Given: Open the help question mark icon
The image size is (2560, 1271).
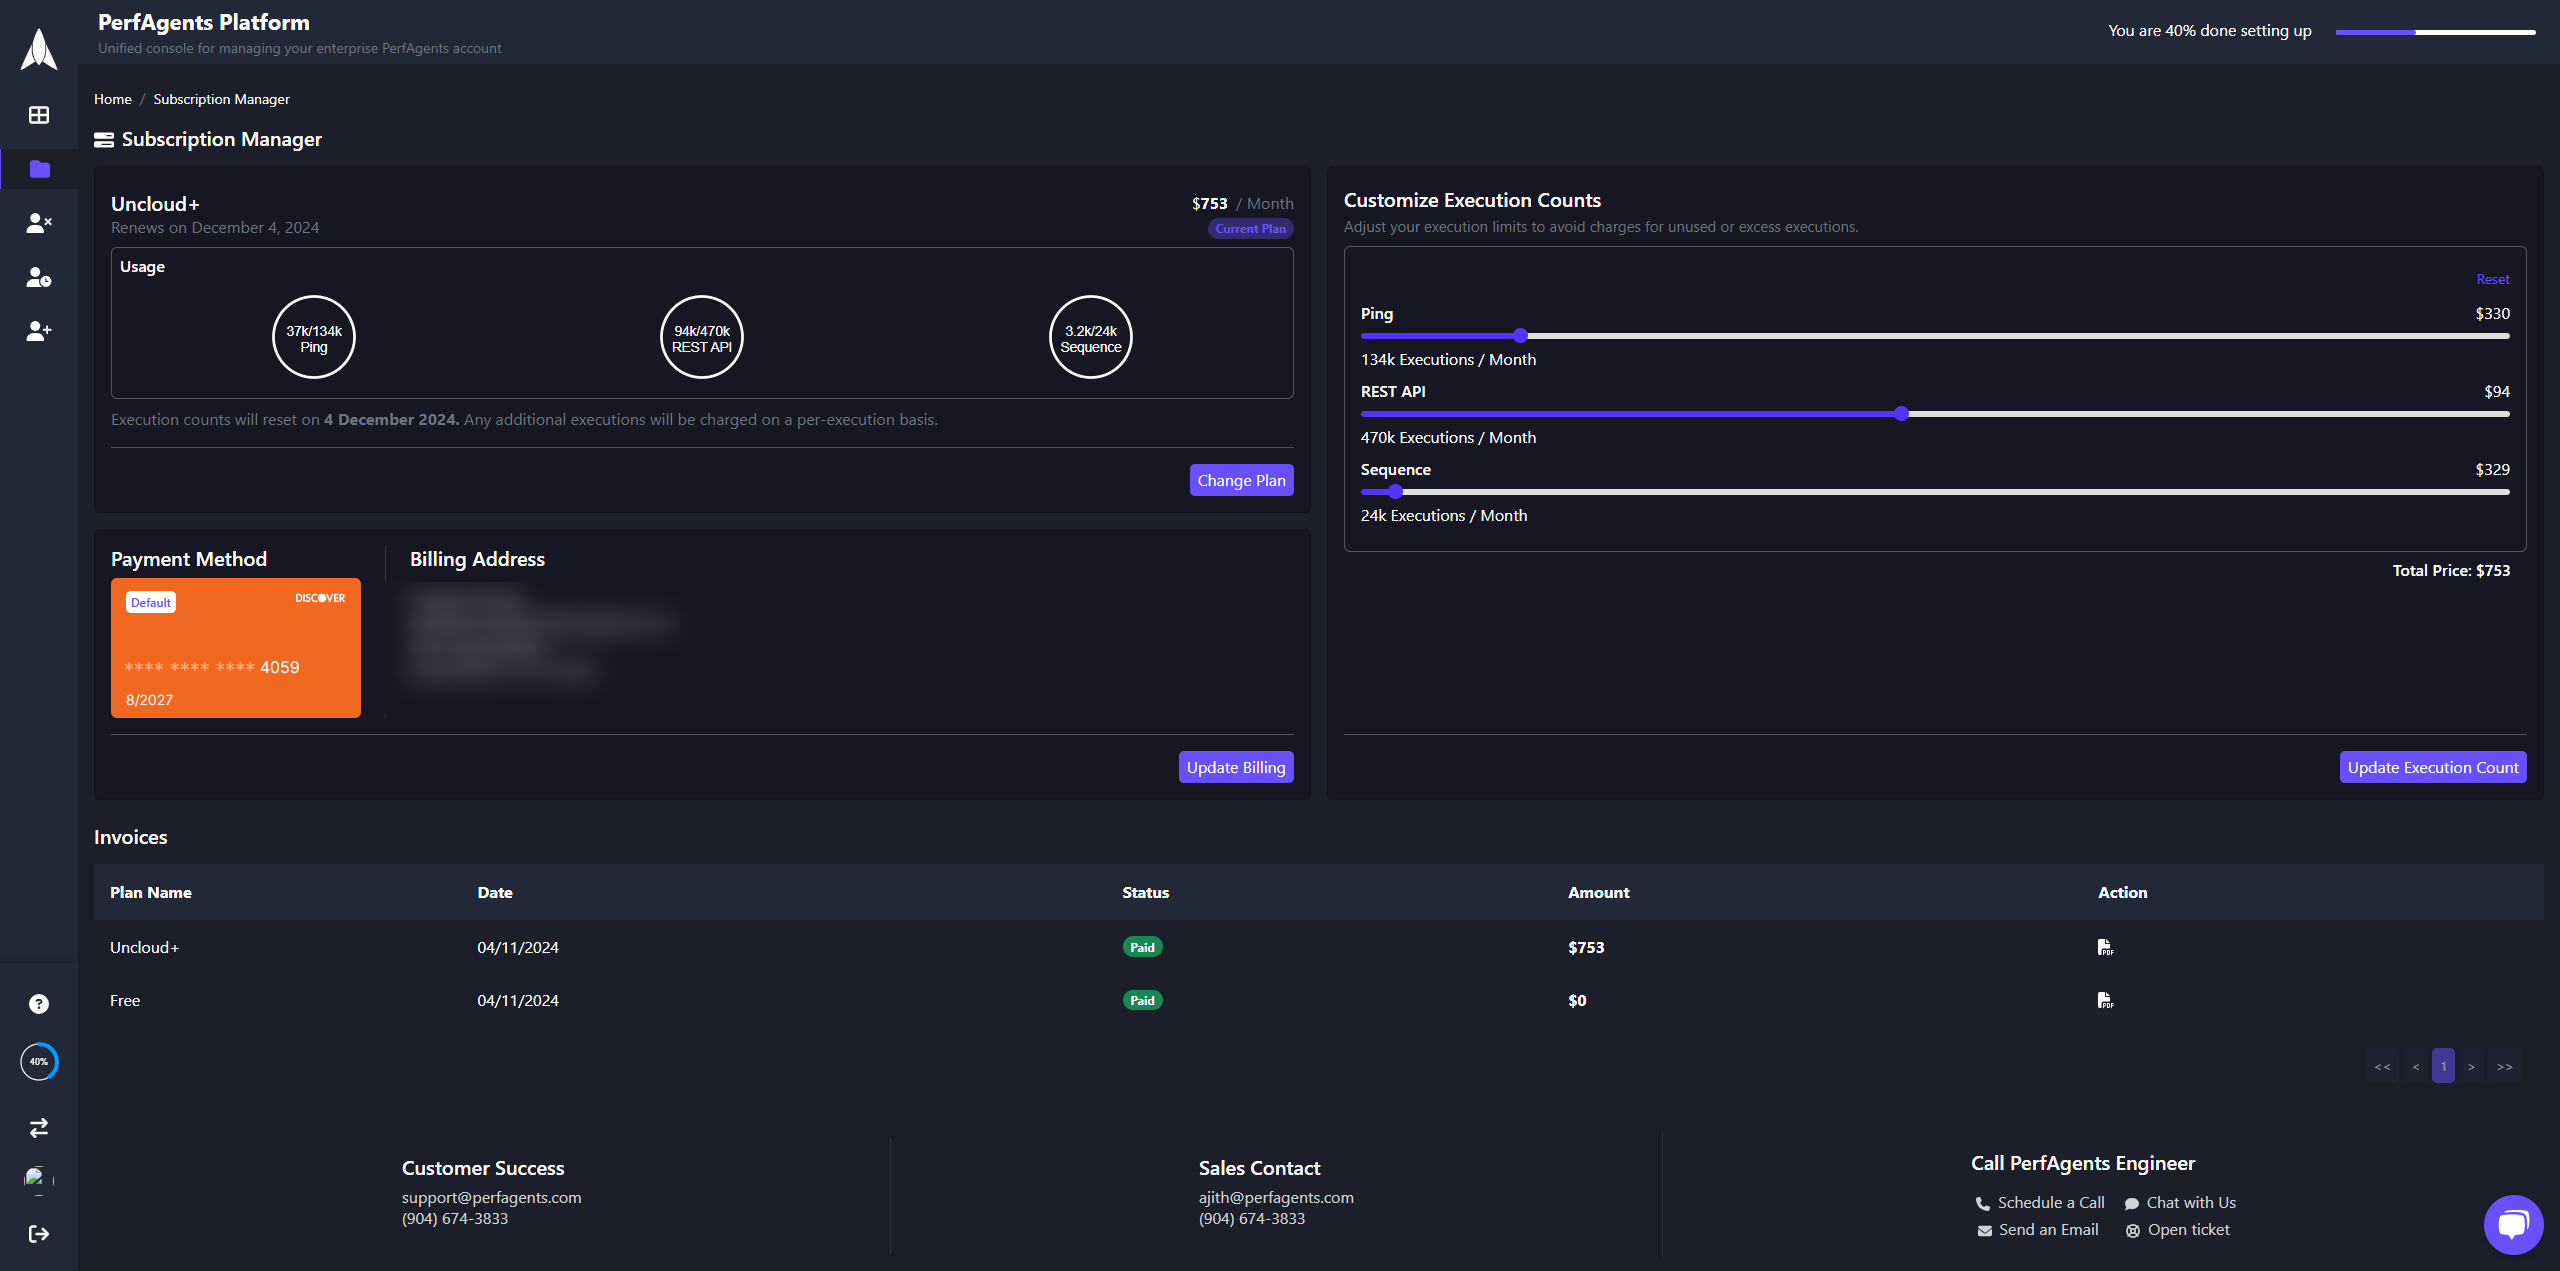Looking at the screenshot, I should pos(38,1003).
